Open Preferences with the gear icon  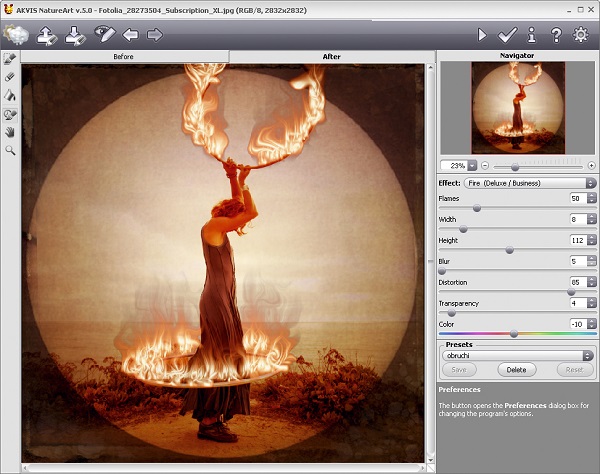tap(580, 35)
